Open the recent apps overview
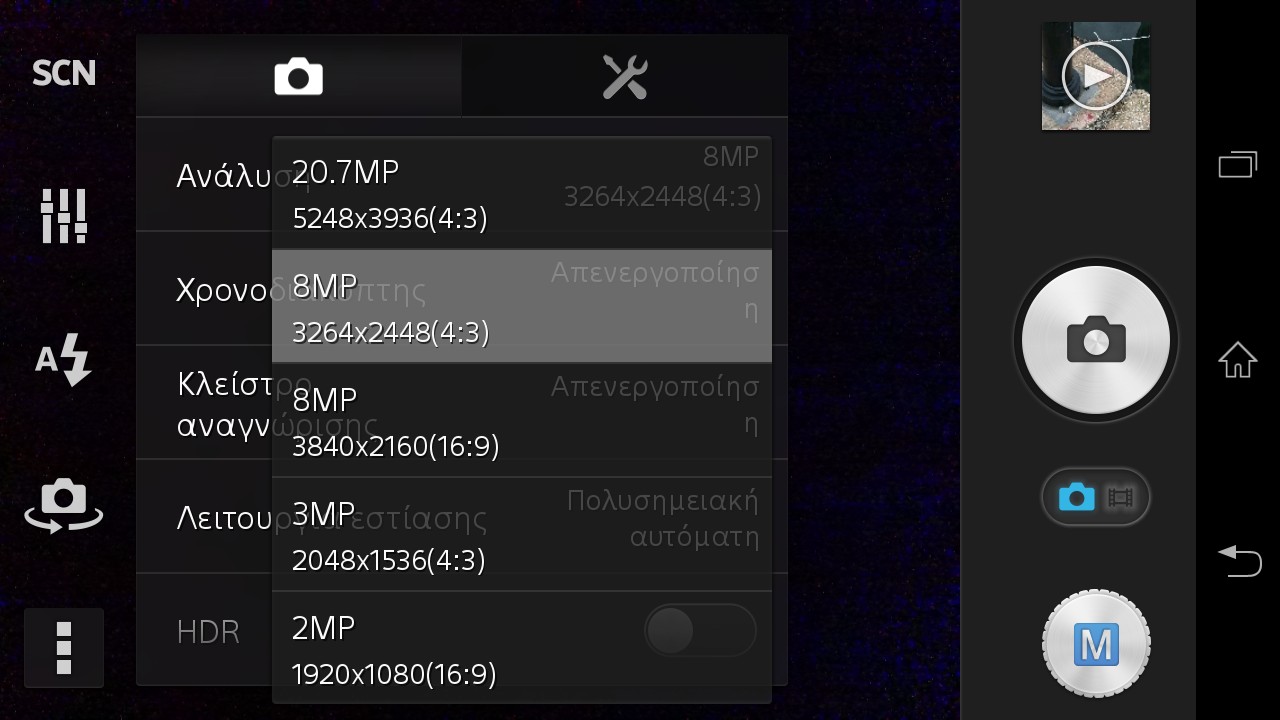The image size is (1280, 720). 1238,164
